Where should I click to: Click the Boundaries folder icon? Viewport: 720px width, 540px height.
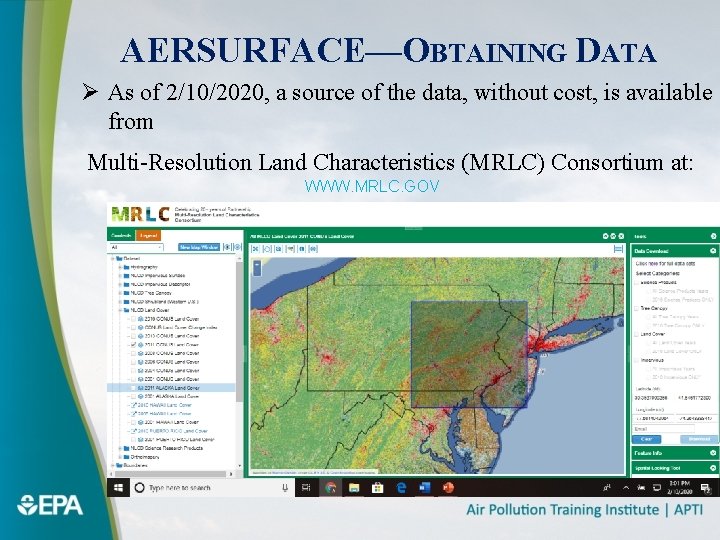pos(119,465)
